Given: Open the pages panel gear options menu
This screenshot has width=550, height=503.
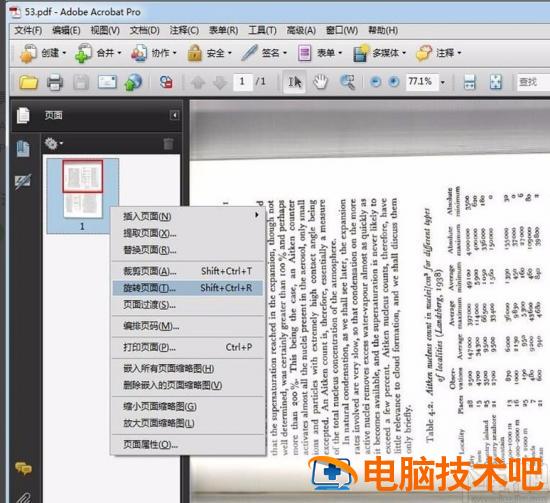Looking at the screenshot, I should 53,143.
